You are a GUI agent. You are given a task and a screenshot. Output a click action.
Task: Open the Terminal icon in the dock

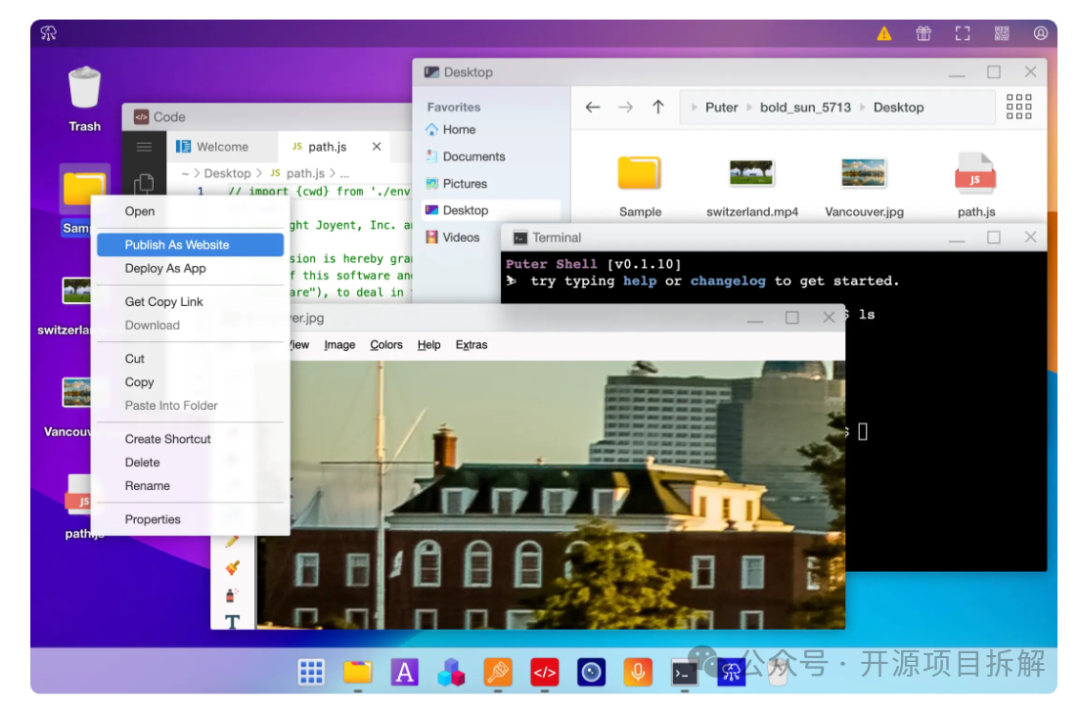tap(684, 672)
